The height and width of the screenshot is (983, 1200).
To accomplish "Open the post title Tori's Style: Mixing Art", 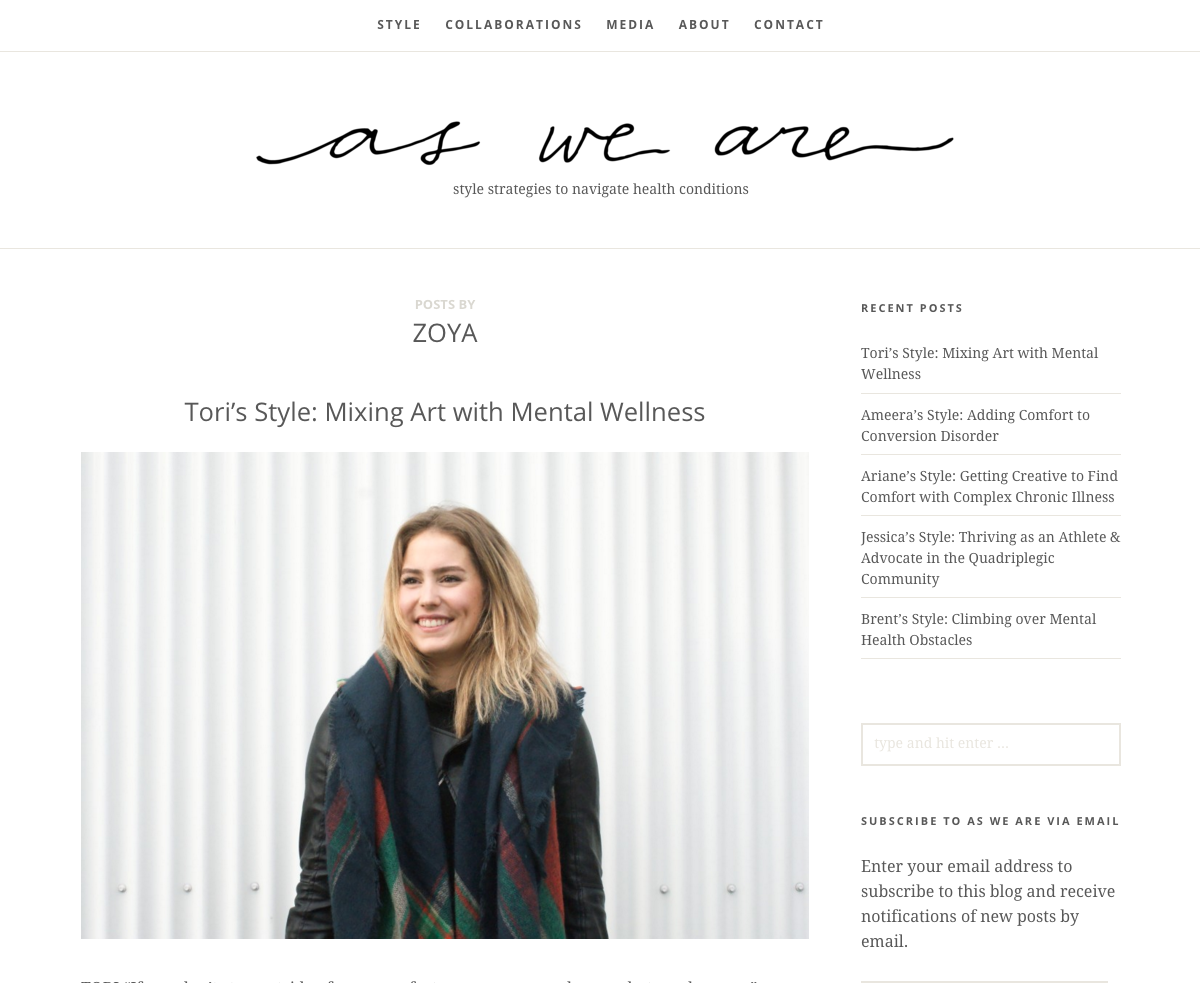I will point(445,411).
